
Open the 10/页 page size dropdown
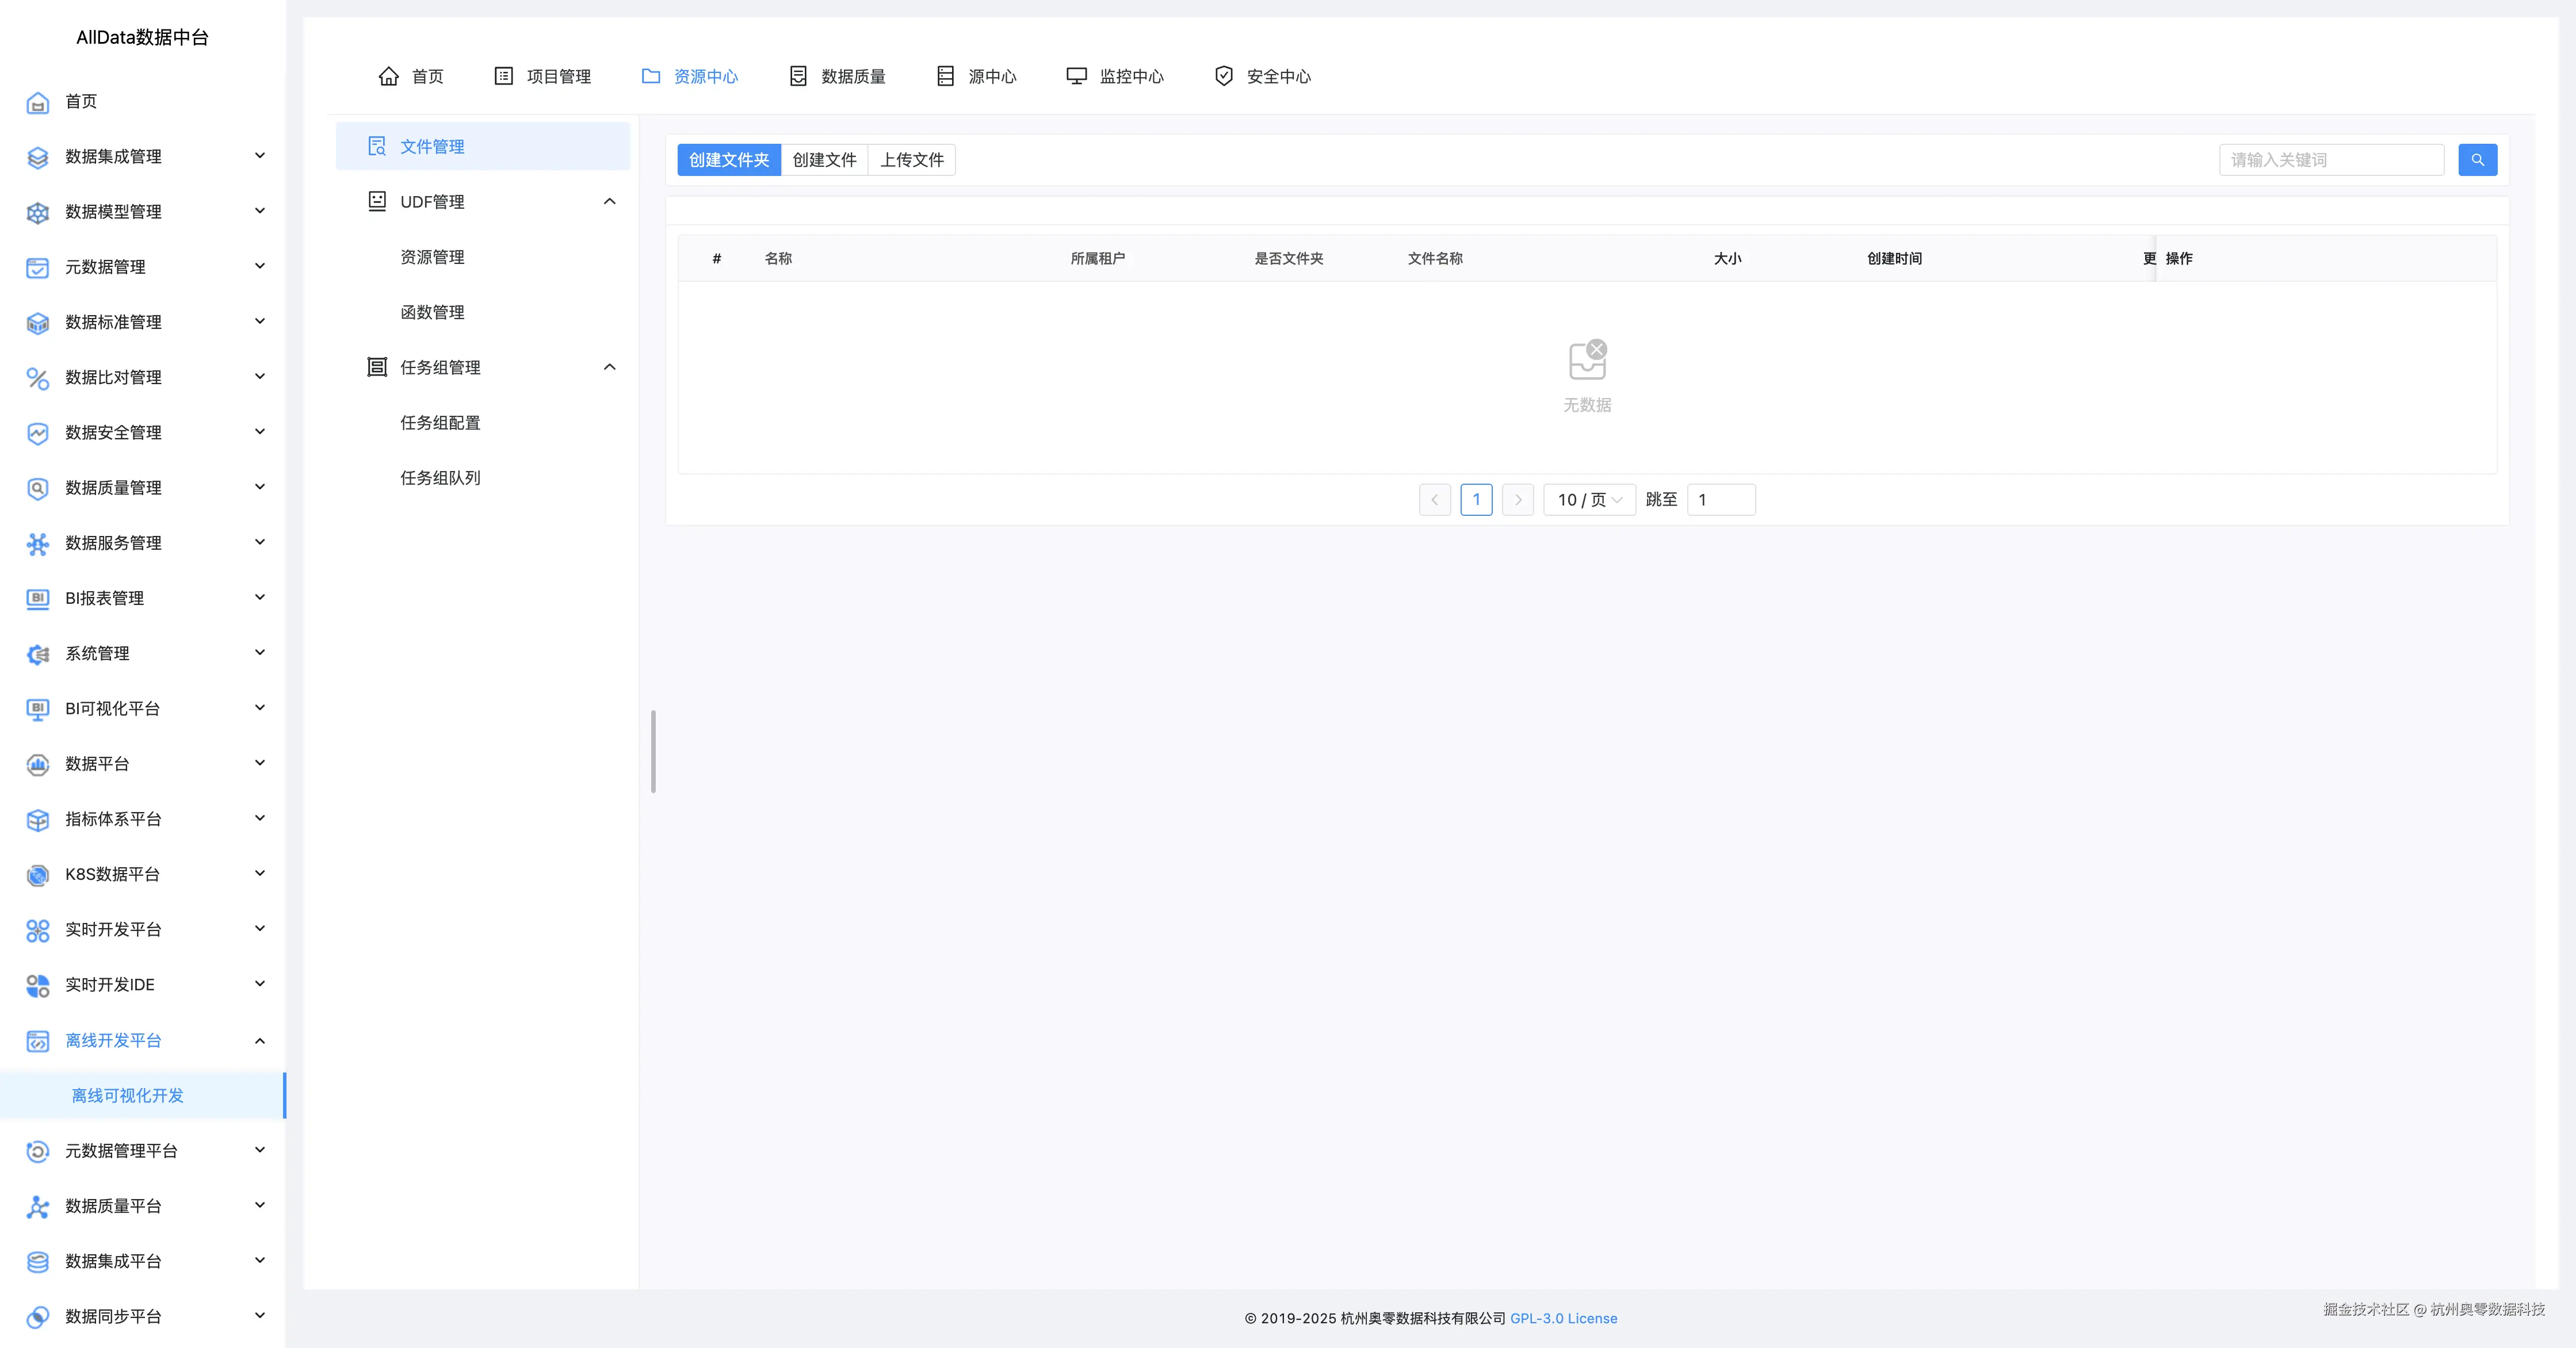(x=1589, y=500)
